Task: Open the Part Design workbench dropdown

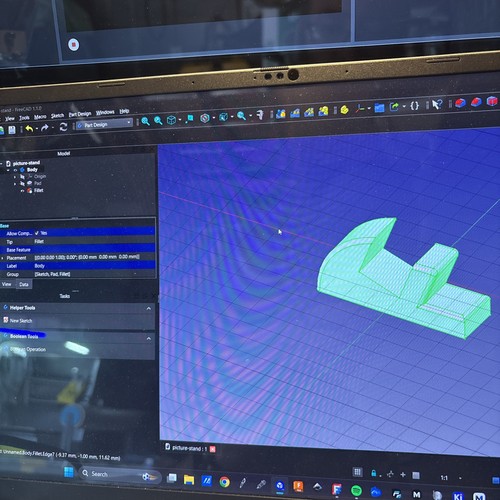Action: pos(104,124)
